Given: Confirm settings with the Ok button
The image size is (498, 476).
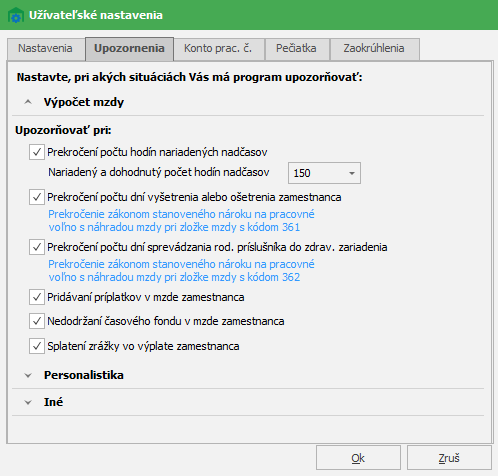Looking at the screenshot, I should click(358, 458).
